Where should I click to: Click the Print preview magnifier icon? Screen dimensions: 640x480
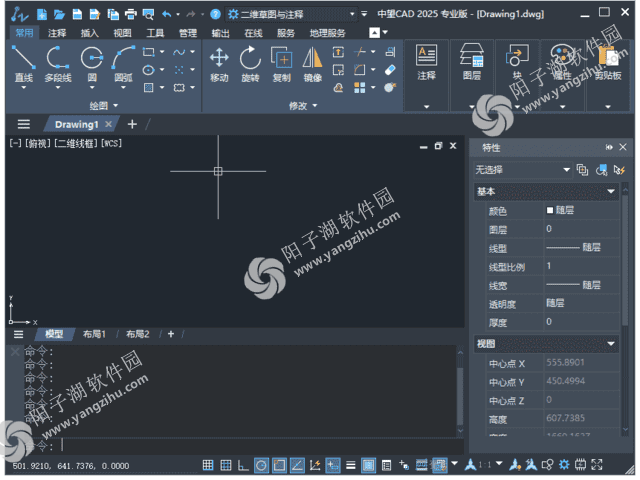click(148, 15)
